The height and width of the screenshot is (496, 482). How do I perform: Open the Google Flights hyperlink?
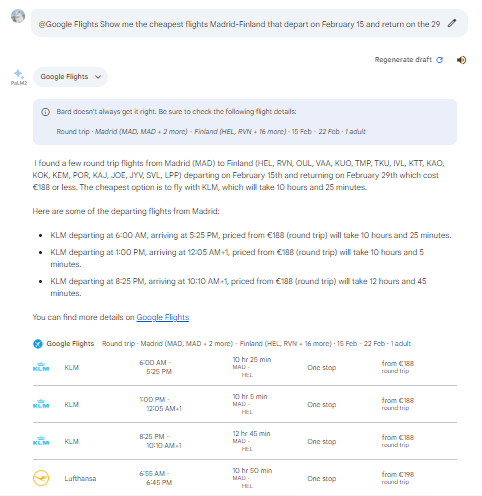pos(163,317)
